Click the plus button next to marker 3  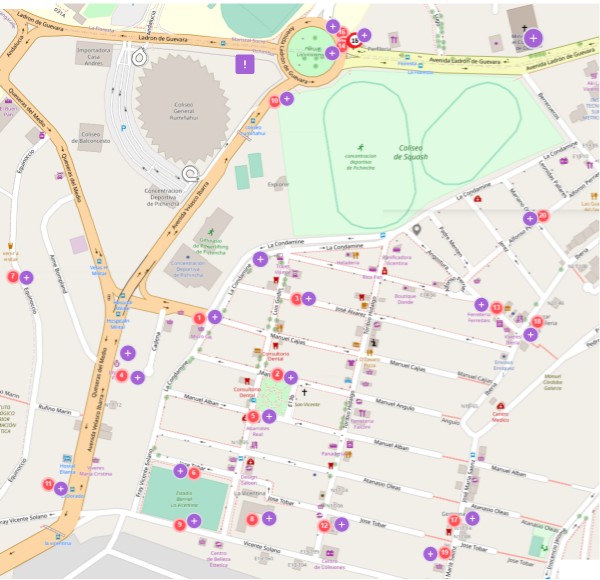(309, 298)
